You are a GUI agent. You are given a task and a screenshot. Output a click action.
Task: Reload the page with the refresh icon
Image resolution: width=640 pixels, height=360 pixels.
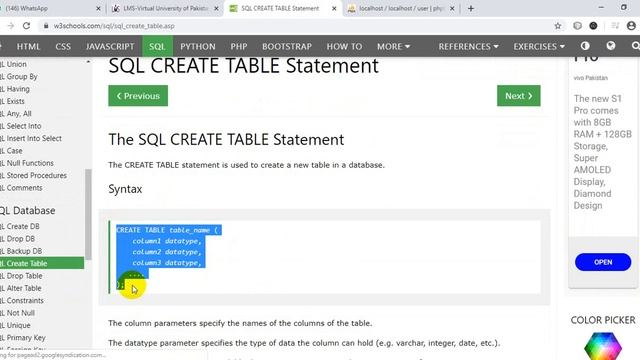[x=27, y=26]
